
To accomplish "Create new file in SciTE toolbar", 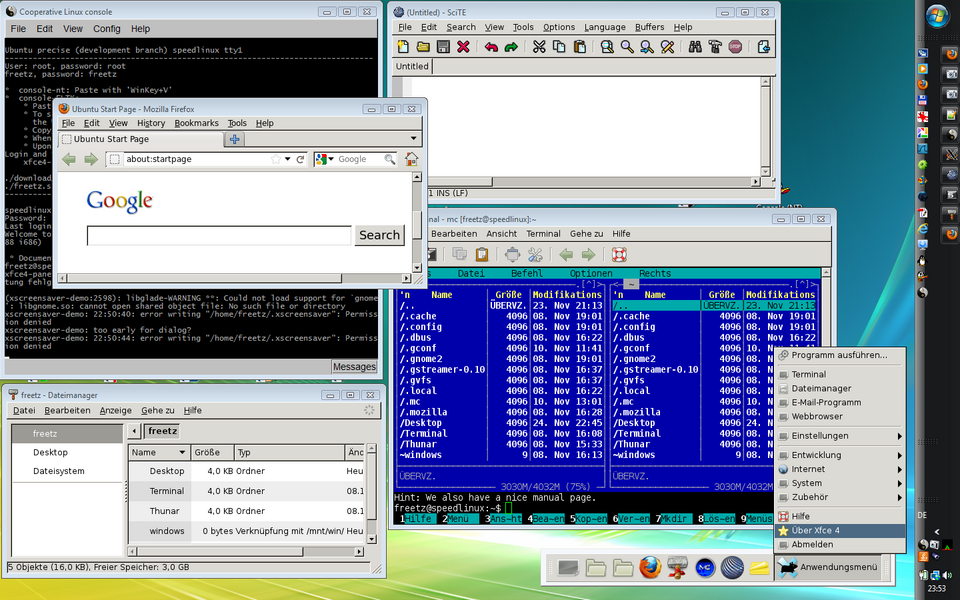I will (403, 47).
